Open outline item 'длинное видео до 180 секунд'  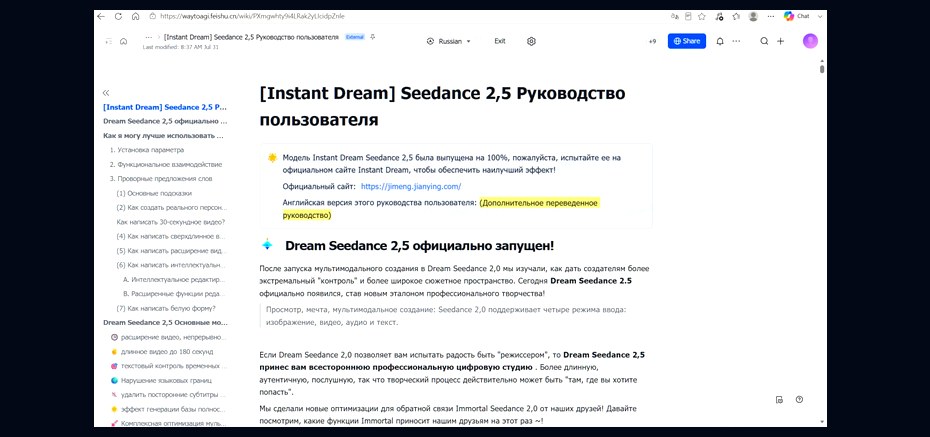click(162, 352)
